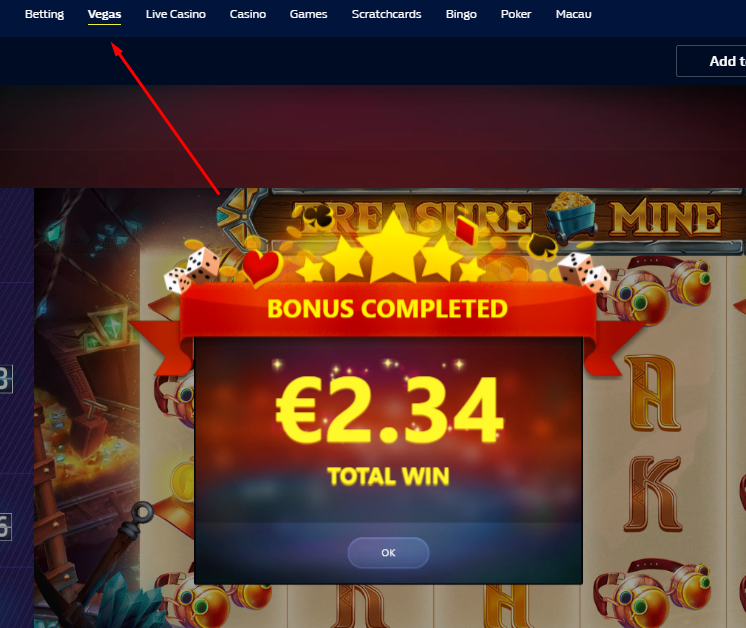The image size is (746, 628).
Task: Go to Live Casino
Action: click(x=176, y=14)
